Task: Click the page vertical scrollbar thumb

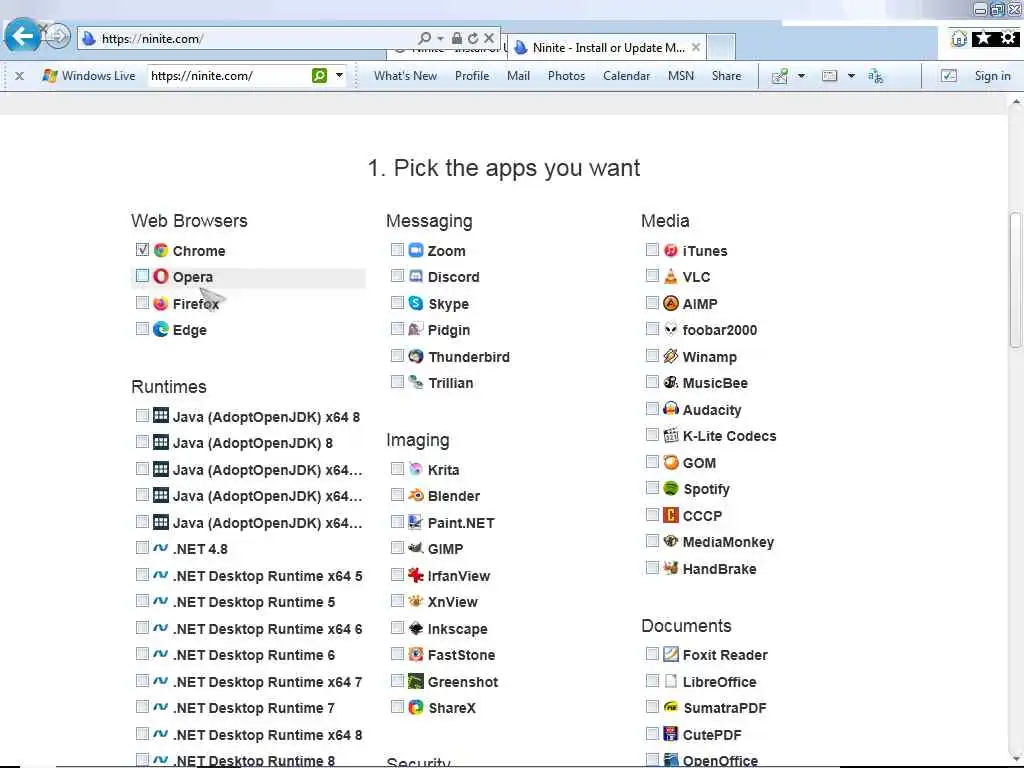Action: click(1015, 281)
